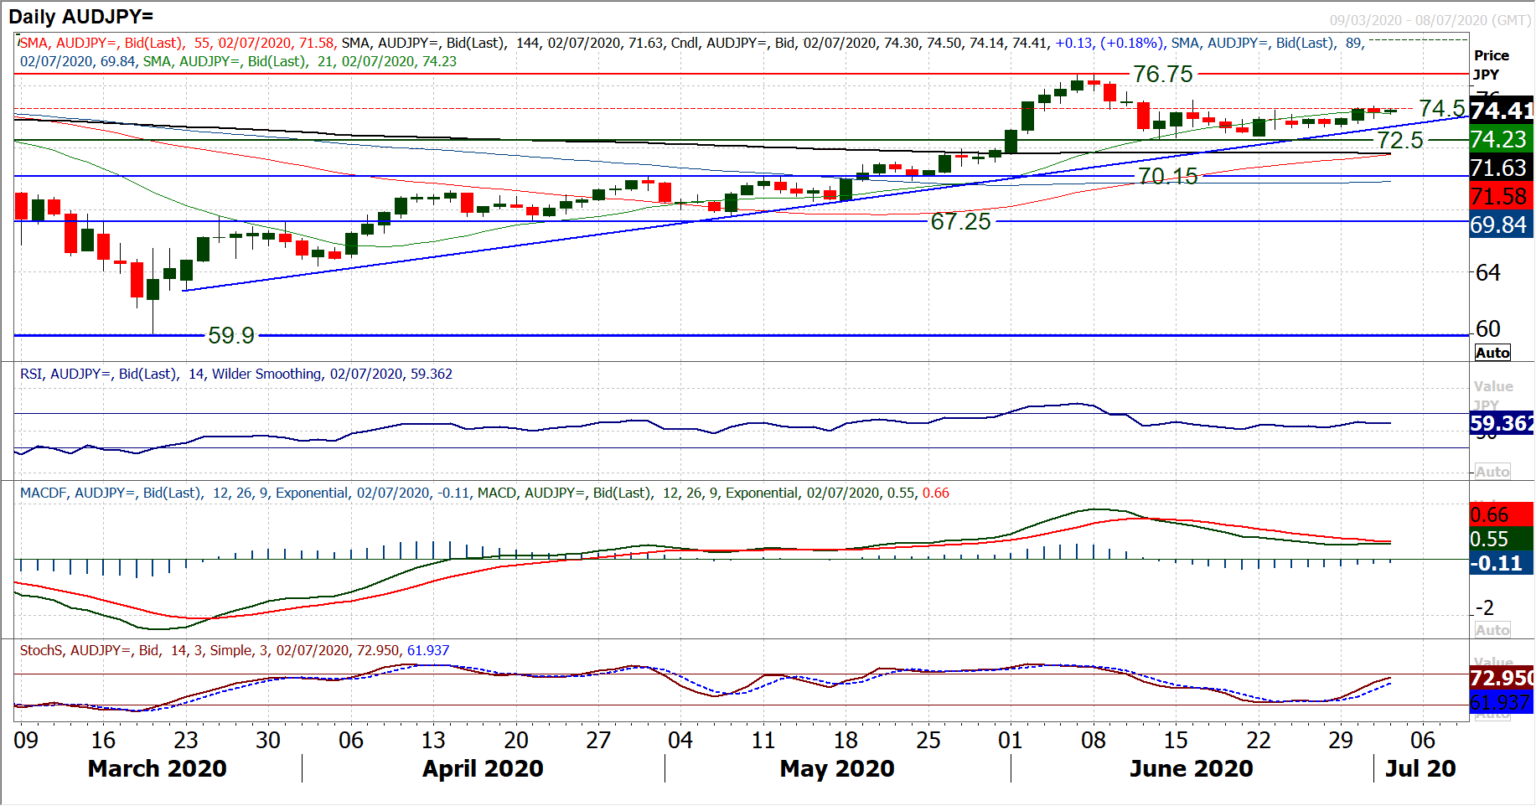This screenshot has width=1536, height=806.
Task: Click the Auto scale button in price panel
Action: coord(1492,352)
